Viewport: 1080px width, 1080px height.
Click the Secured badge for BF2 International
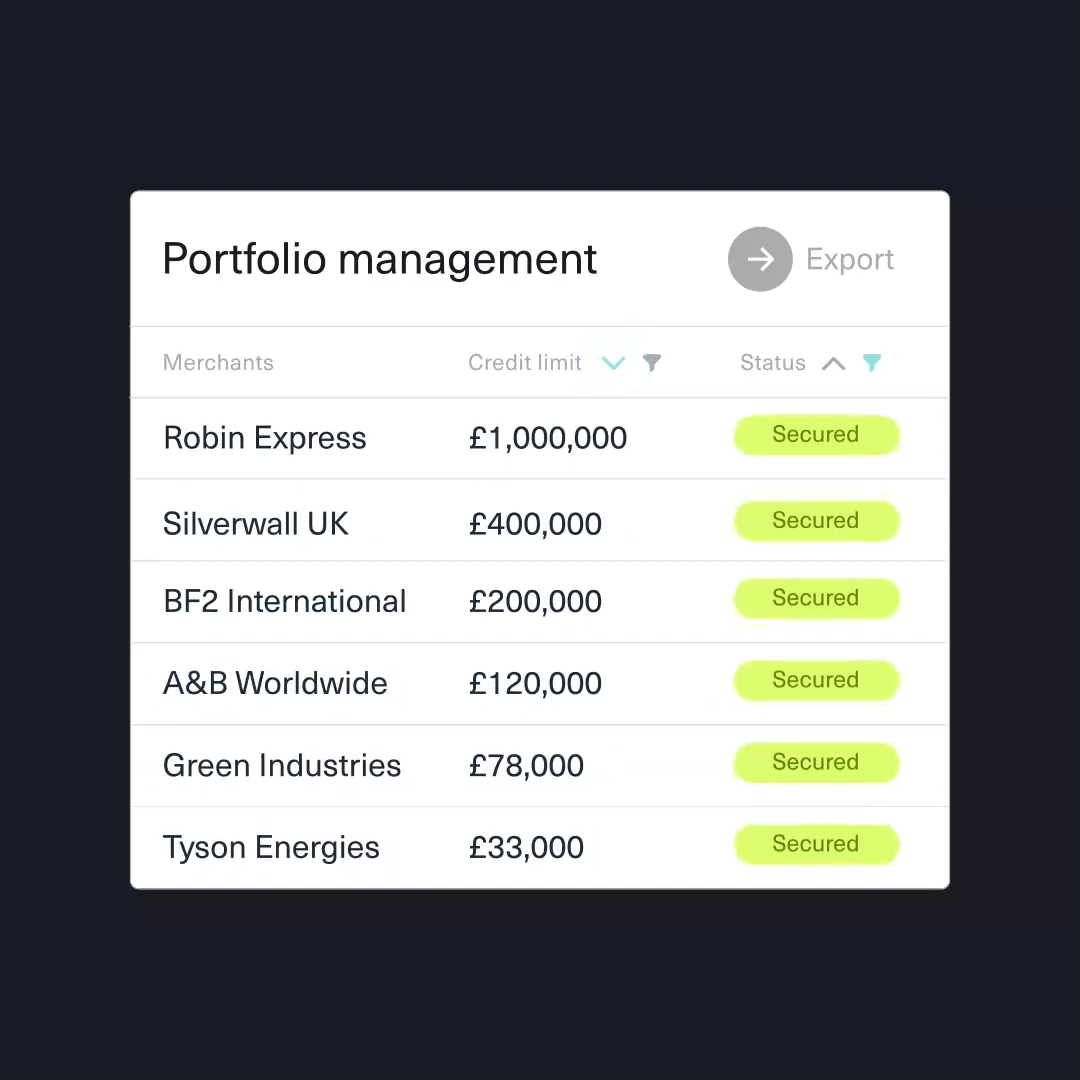pos(815,598)
